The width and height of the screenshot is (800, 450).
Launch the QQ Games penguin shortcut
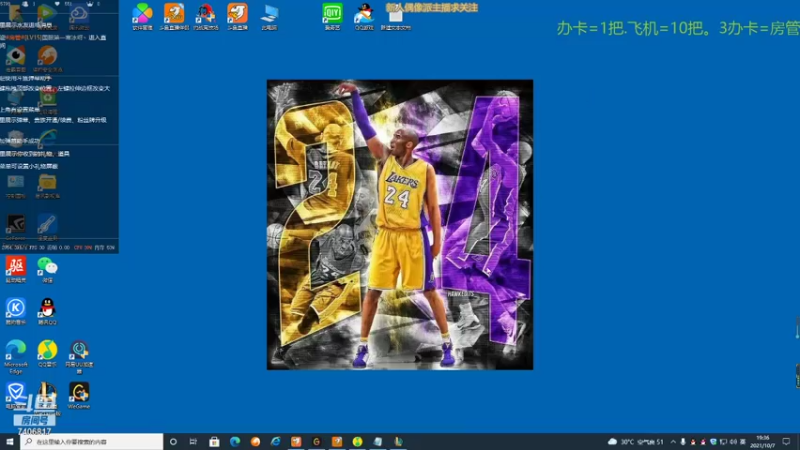[364, 16]
